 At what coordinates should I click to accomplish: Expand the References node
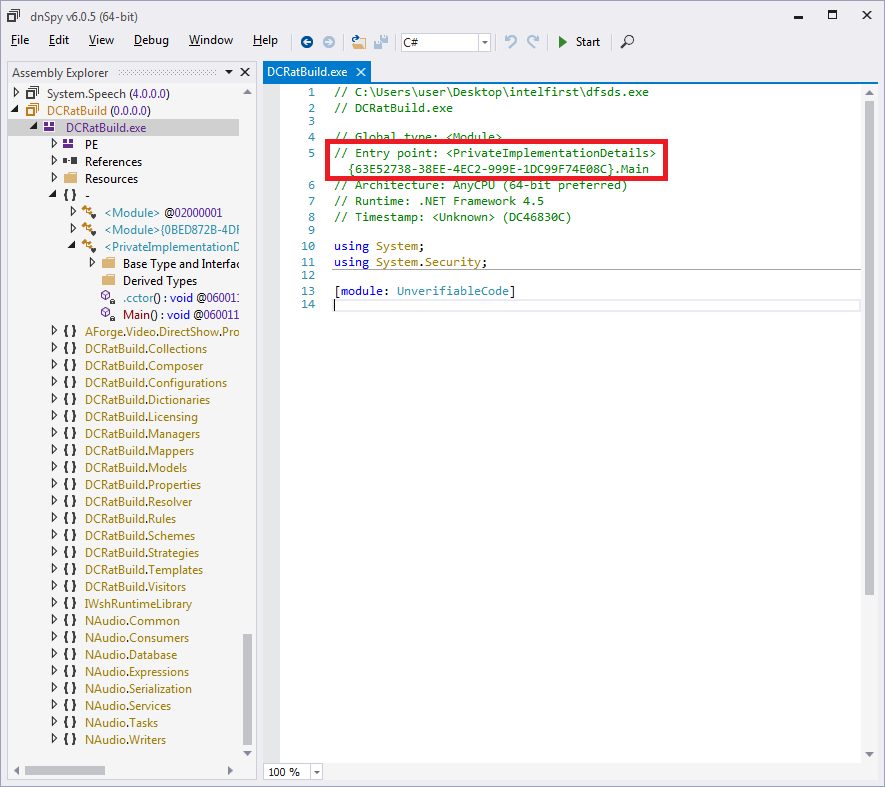[x=54, y=161]
